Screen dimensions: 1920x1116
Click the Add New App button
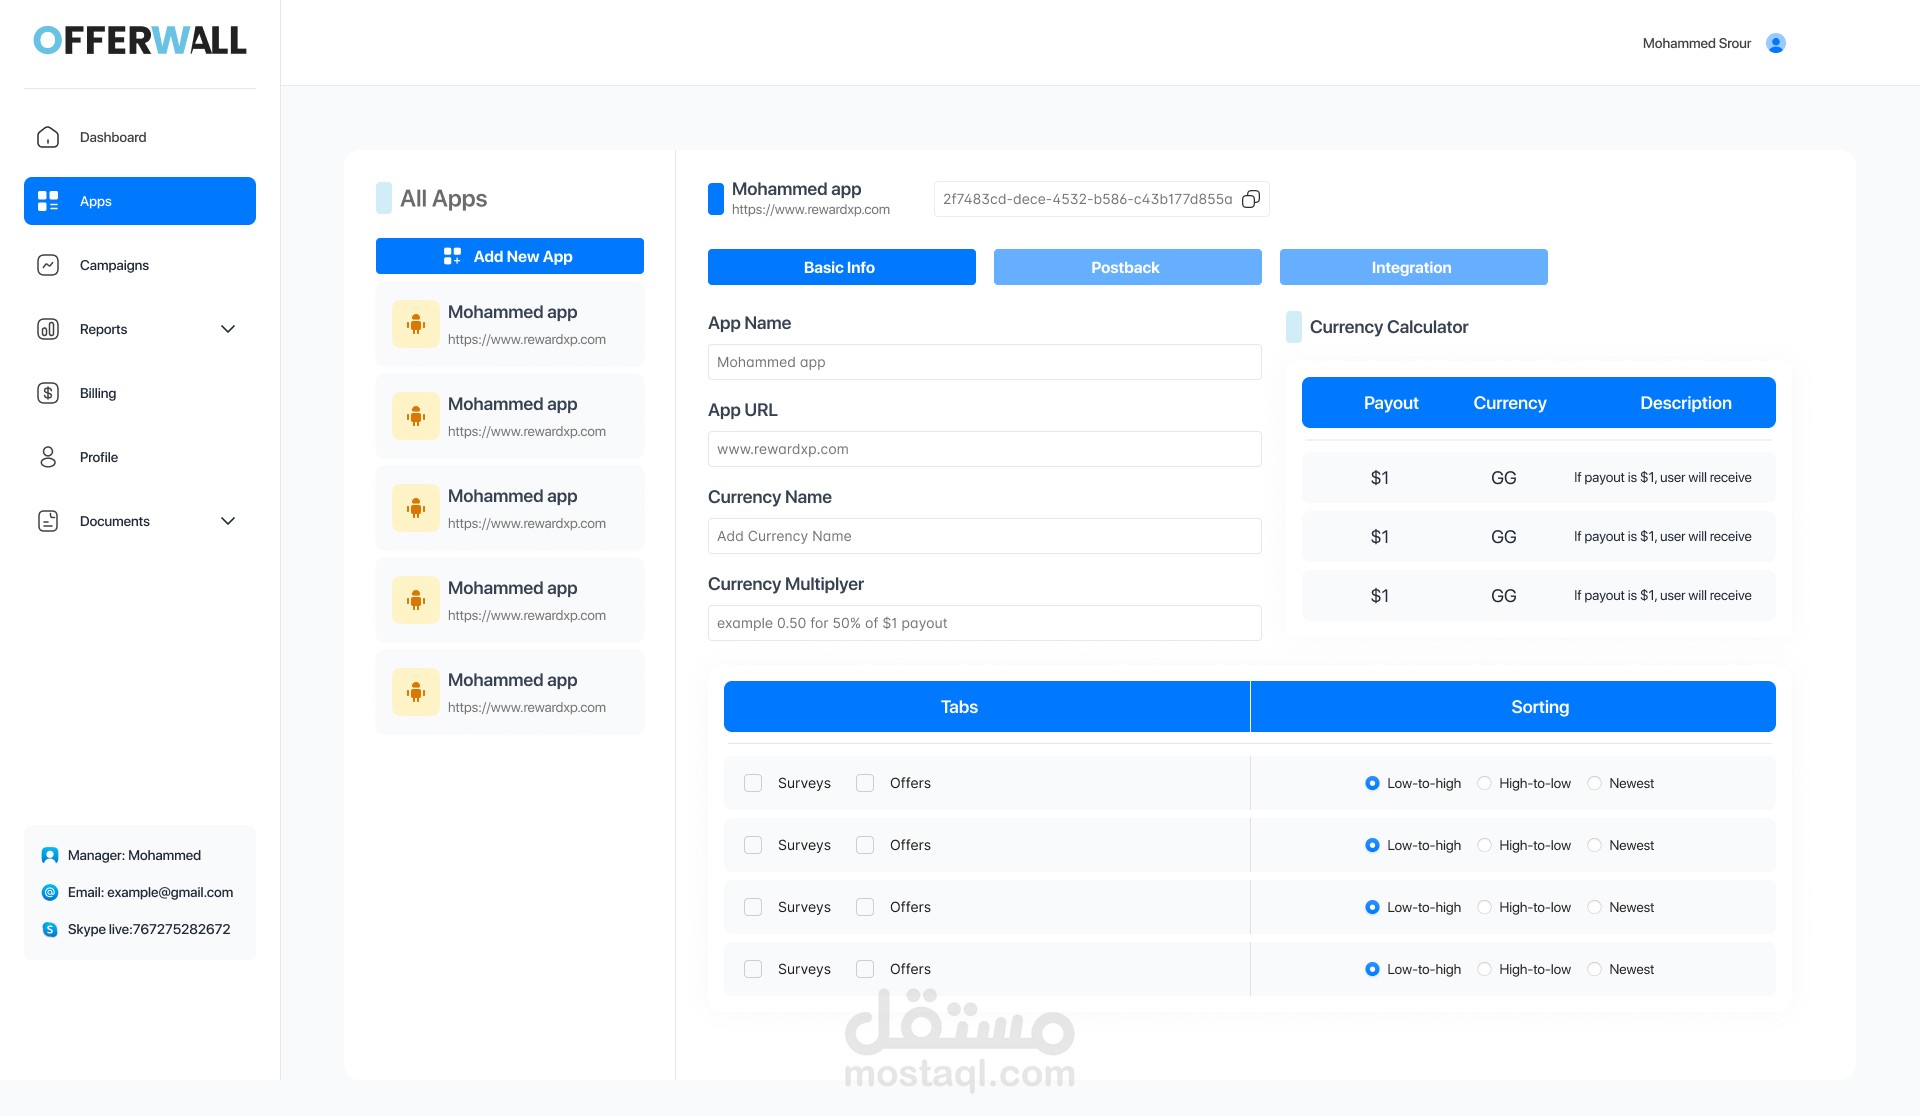coord(509,256)
